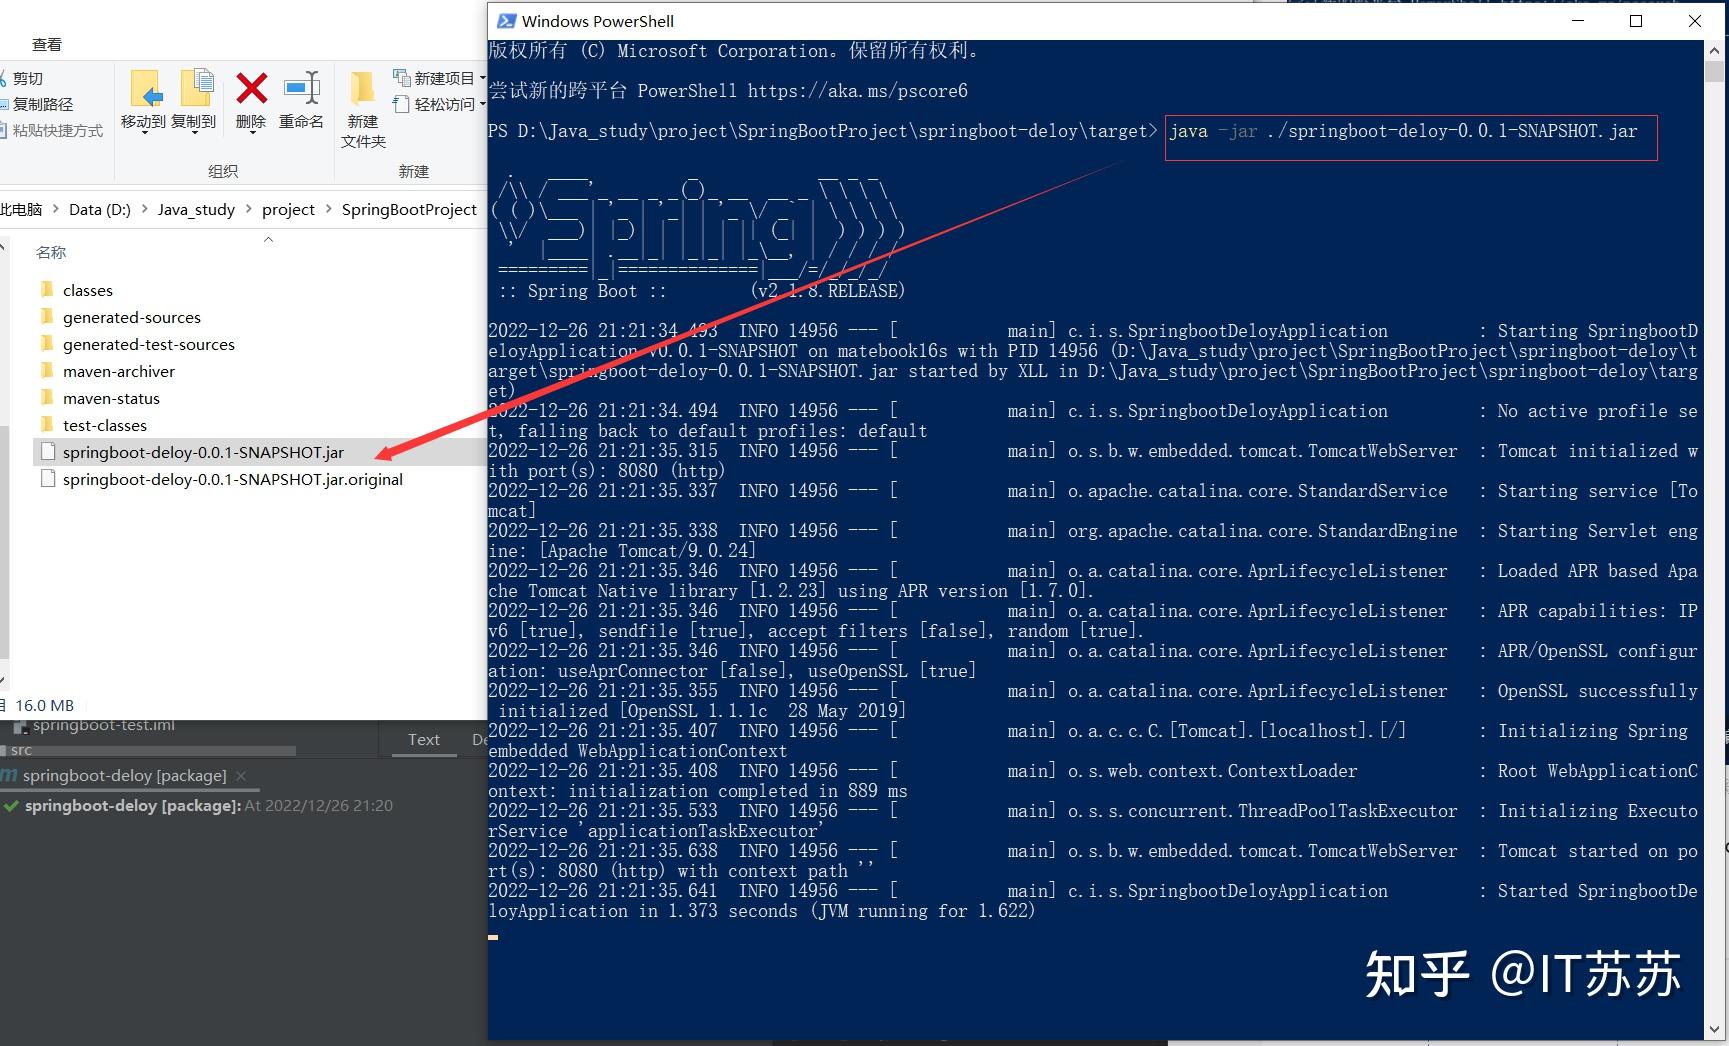Click the Move to (移动到) icon
The image size is (1729, 1046).
145,88
